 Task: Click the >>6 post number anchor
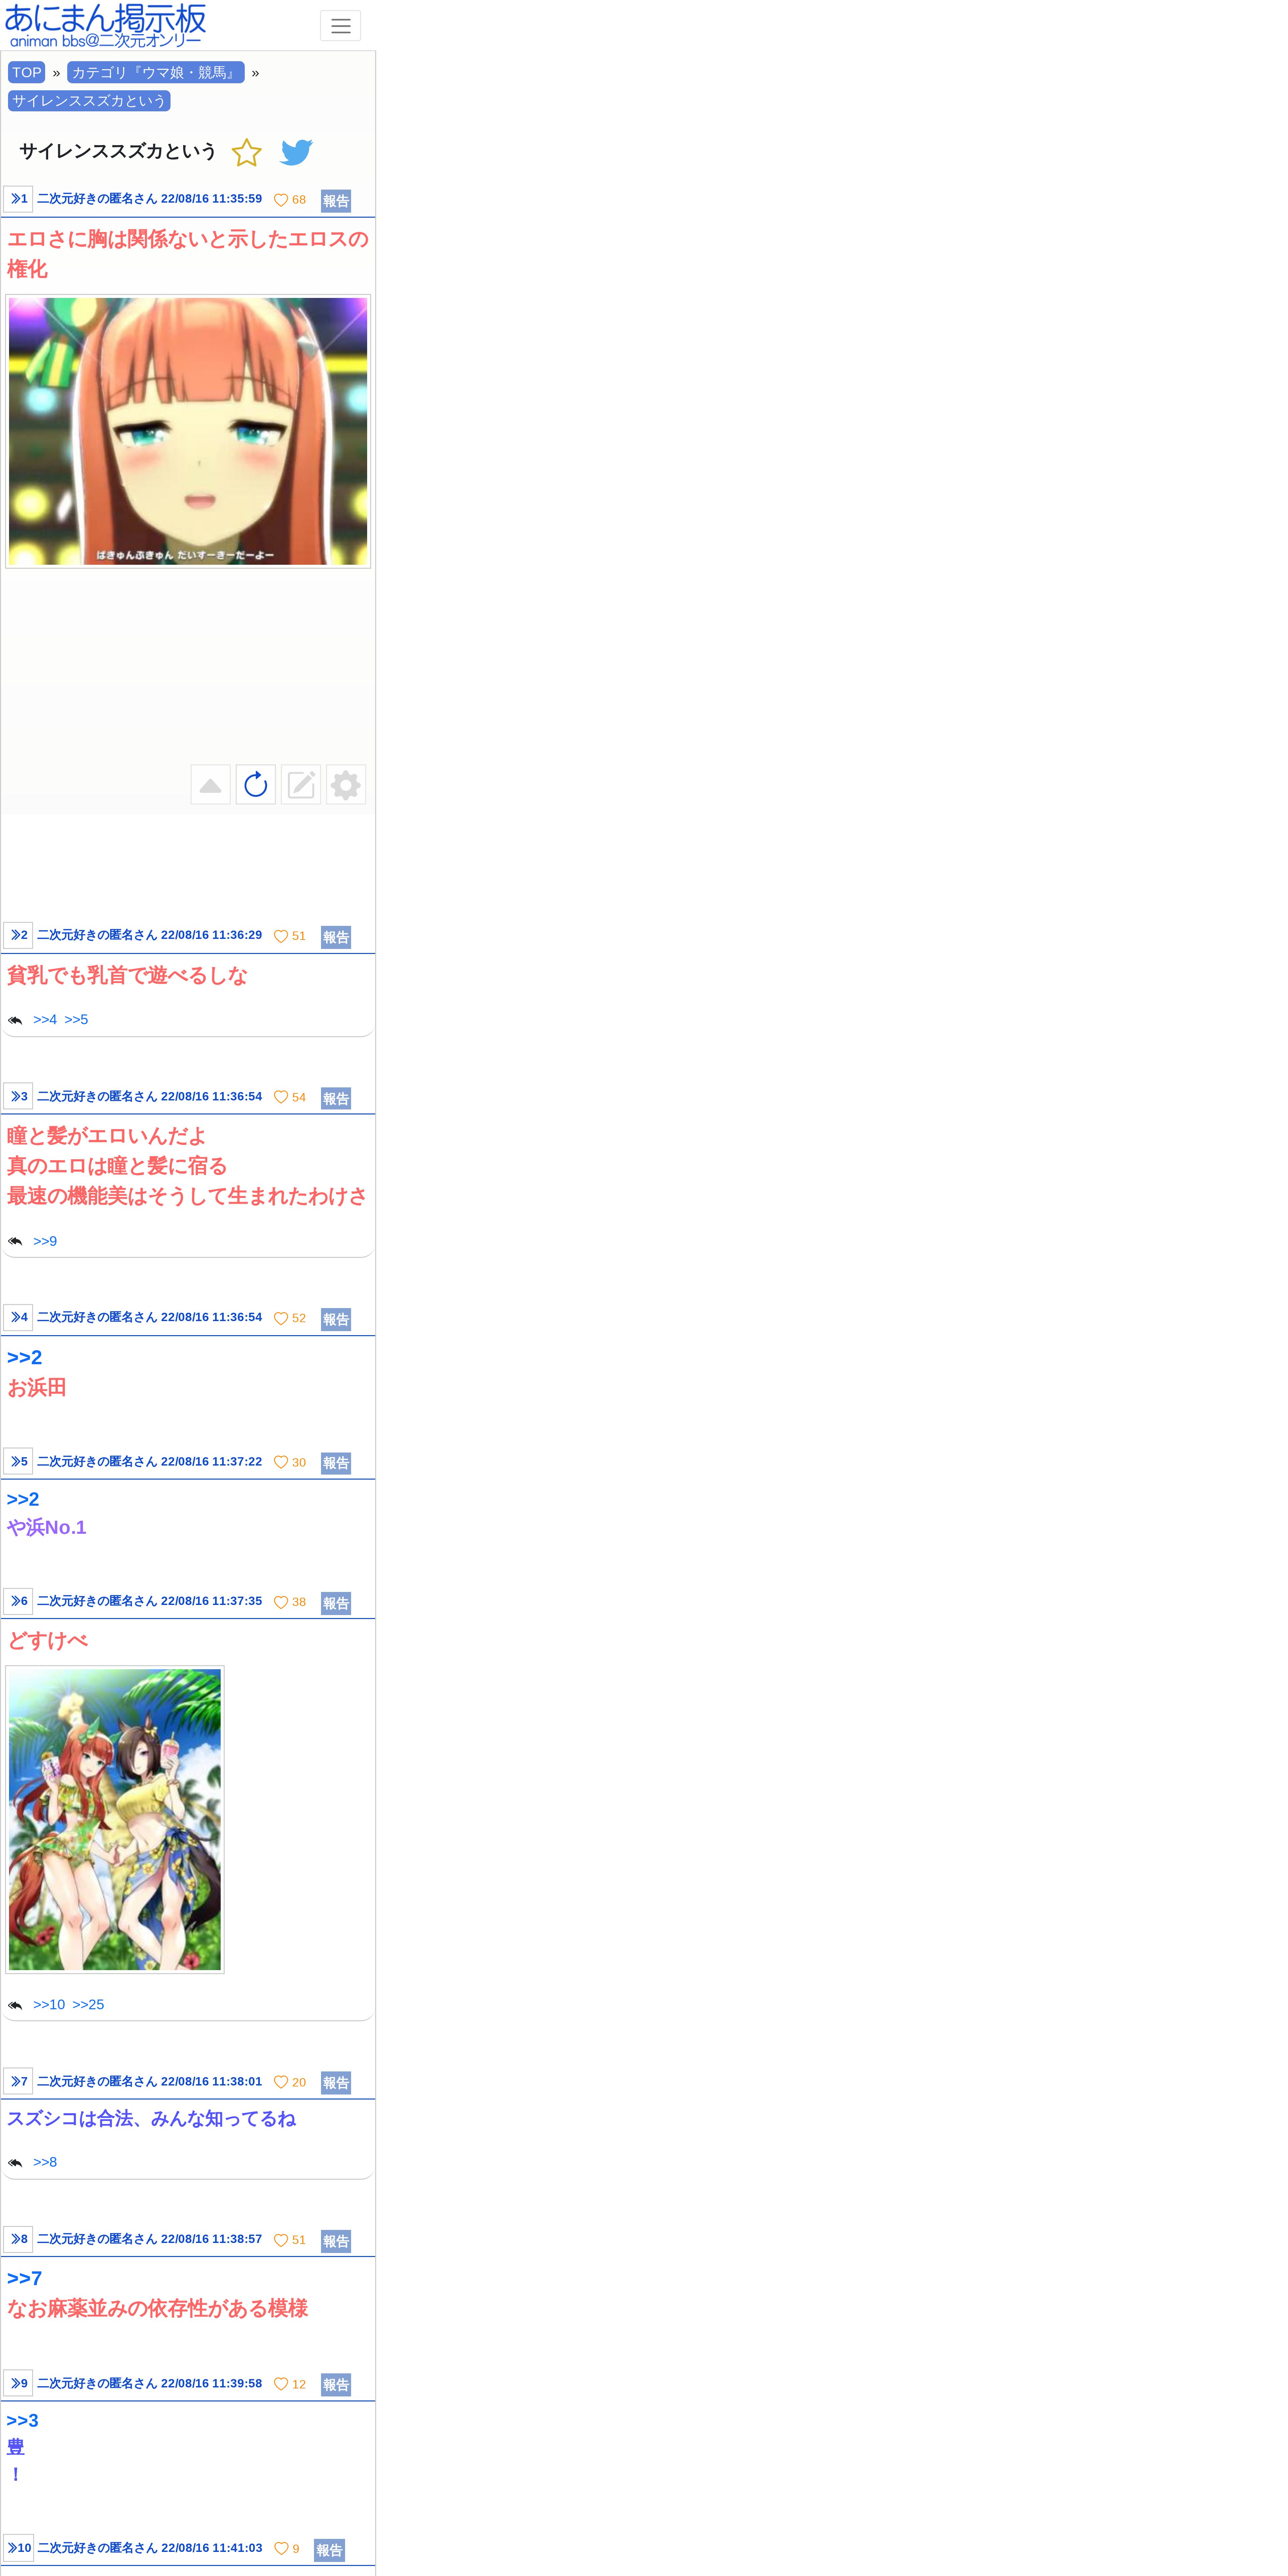click(x=18, y=1601)
